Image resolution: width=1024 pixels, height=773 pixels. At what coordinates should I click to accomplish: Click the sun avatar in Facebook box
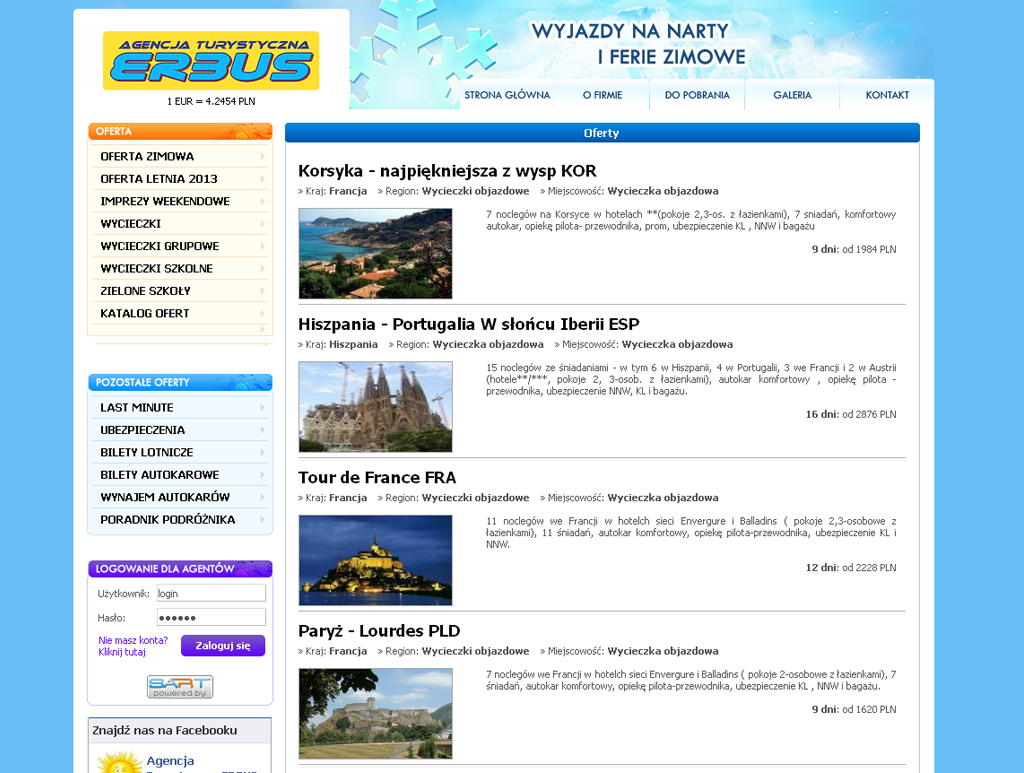click(119, 761)
